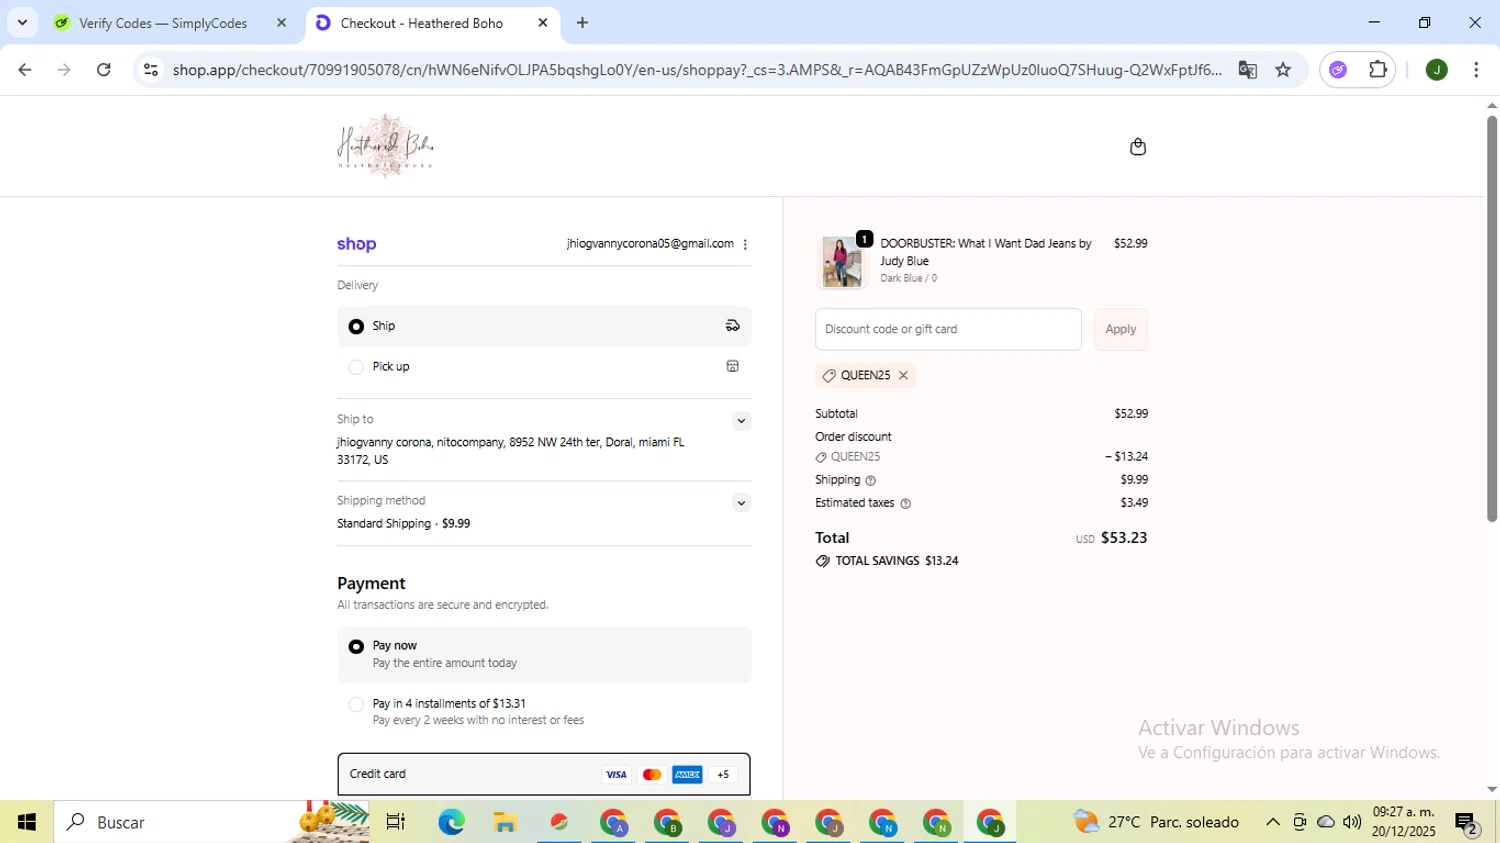This screenshot has height=843, width=1500.
Task: Click the Visa card icon
Action: click(x=616, y=775)
